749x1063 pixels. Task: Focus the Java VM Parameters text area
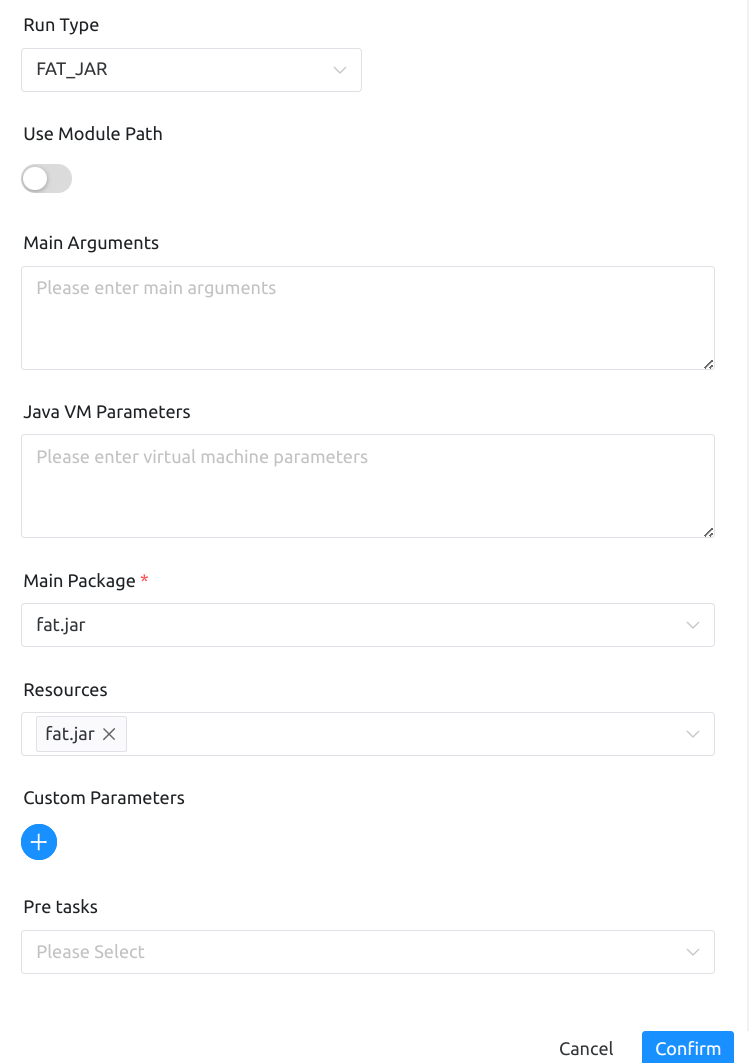pos(367,486)
